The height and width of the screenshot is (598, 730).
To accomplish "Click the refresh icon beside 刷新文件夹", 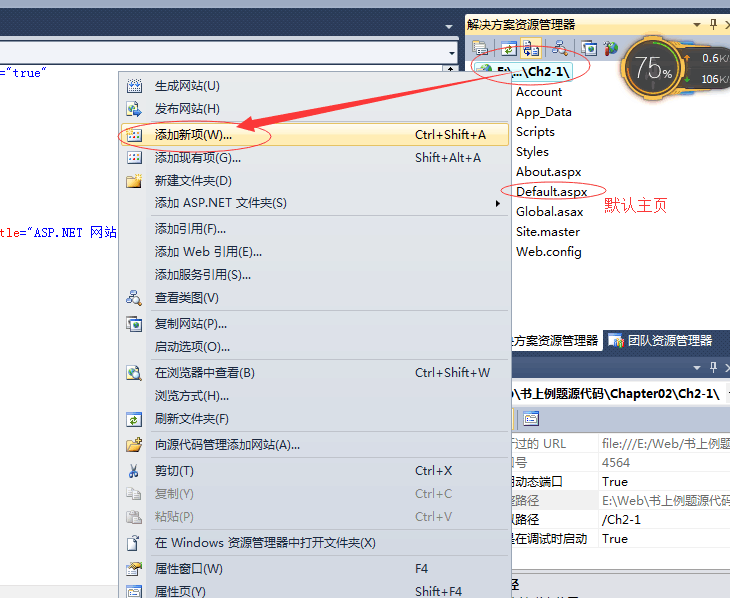I will point(134,419).
